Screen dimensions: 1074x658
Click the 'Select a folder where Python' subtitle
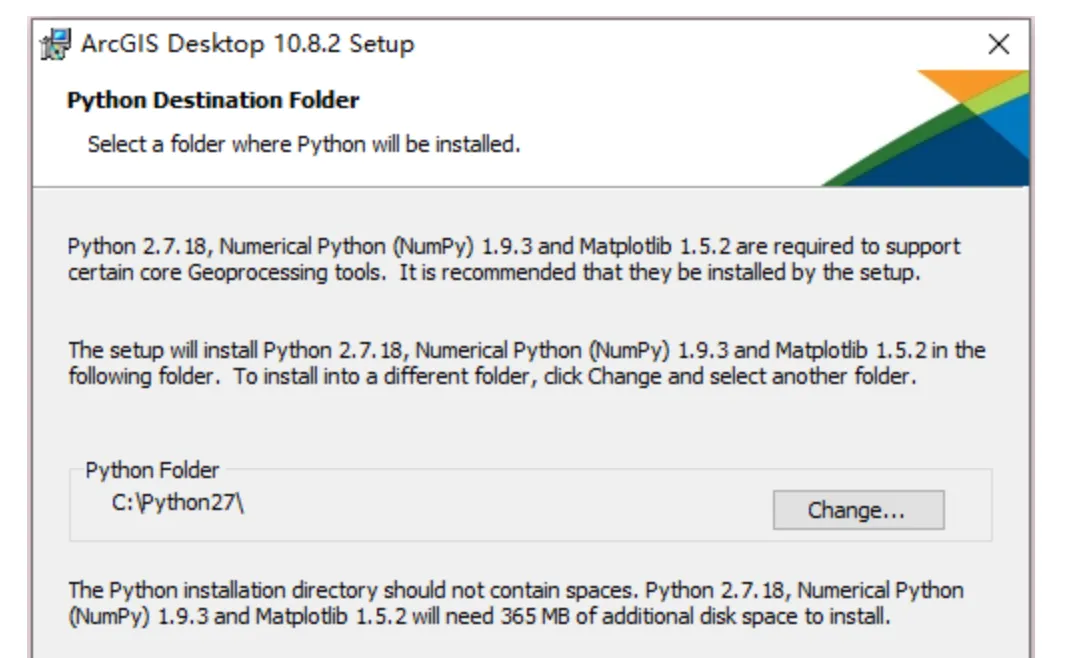tap(303, 144)
